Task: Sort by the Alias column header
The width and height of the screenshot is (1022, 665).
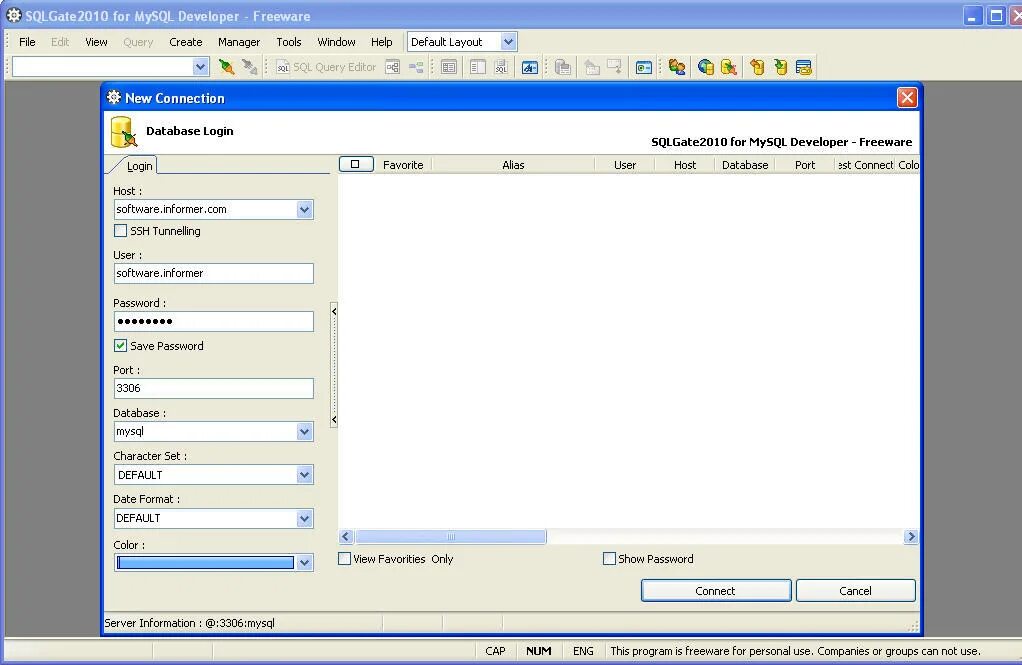Action: [x=513, y=165]
